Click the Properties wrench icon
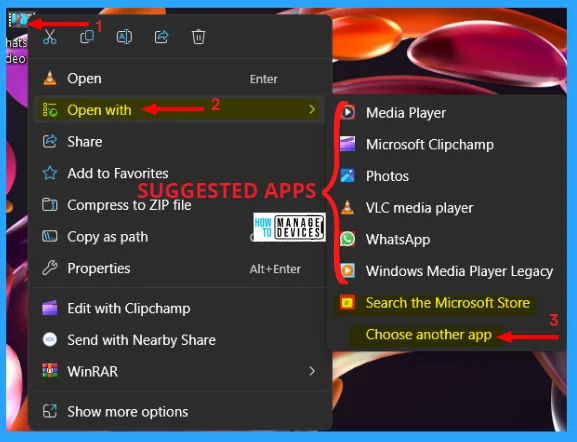Image resolution: width=577 pixels, height=442 pixels. [50, 268]
